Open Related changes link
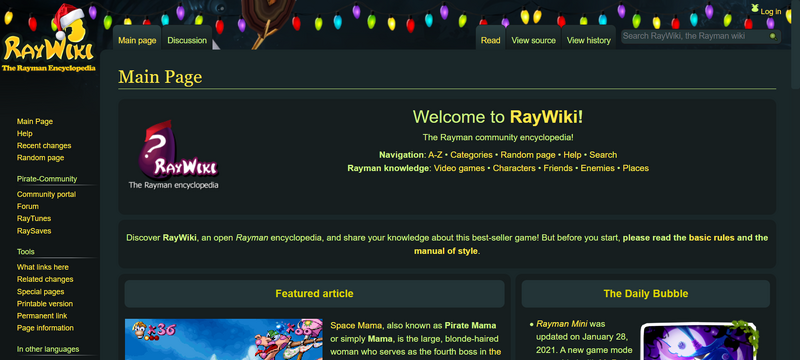The image size is (800, 360). (x=45, y=279)
